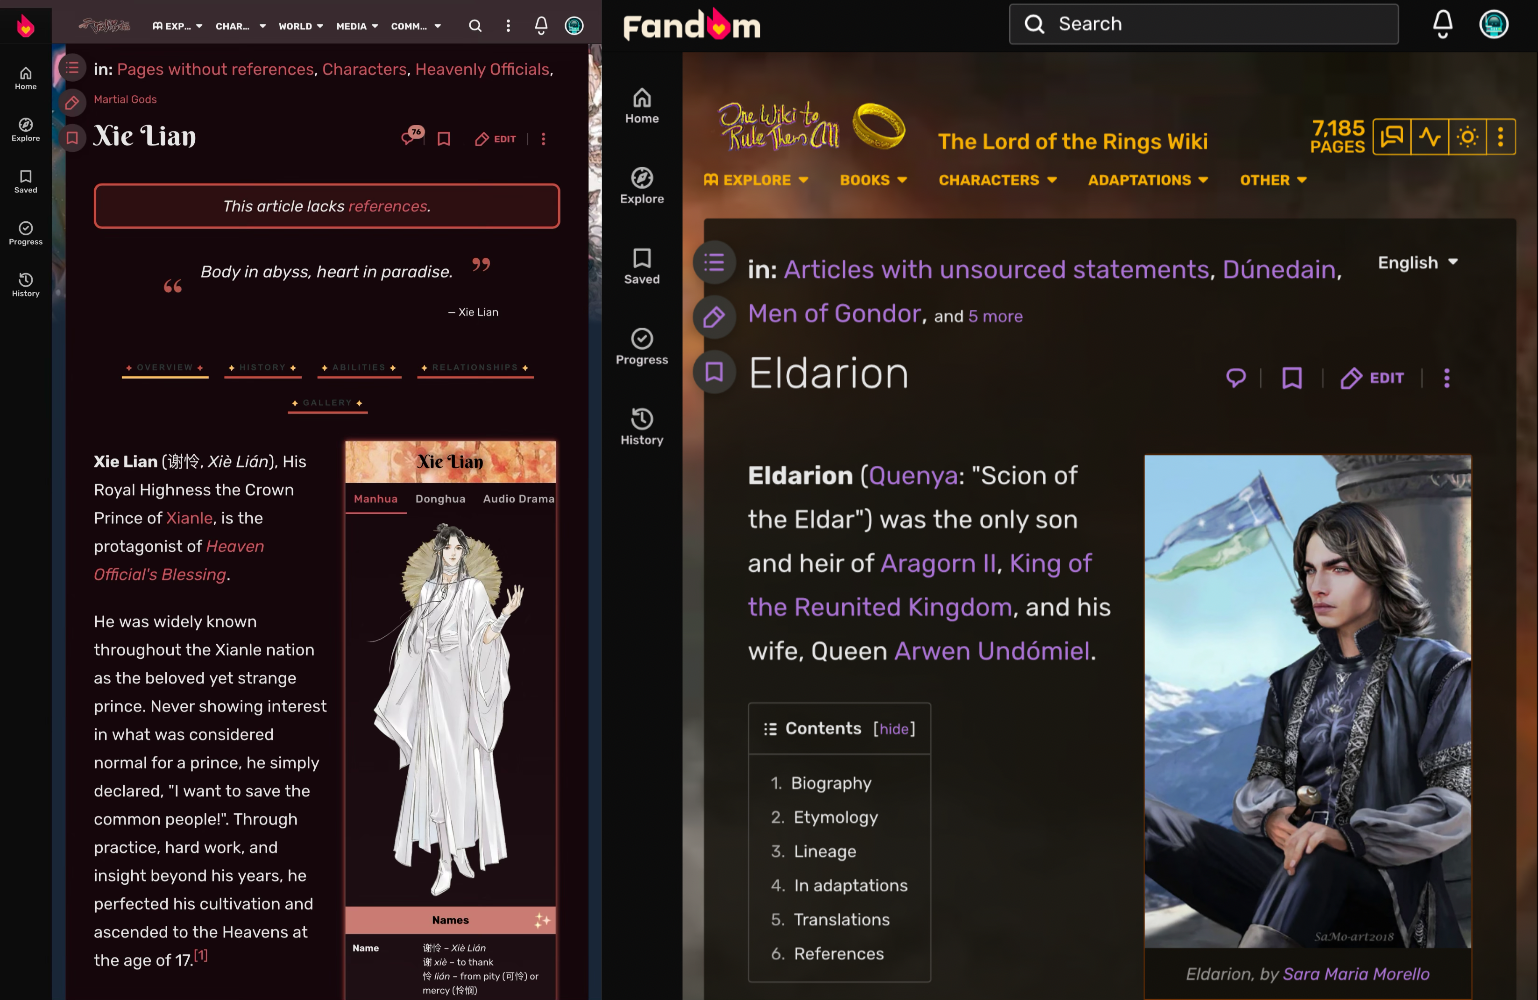Click pencil edit icon beside Martial Gods category
The width and height of the screenshot is (1538, 1000).
[72, 103]
